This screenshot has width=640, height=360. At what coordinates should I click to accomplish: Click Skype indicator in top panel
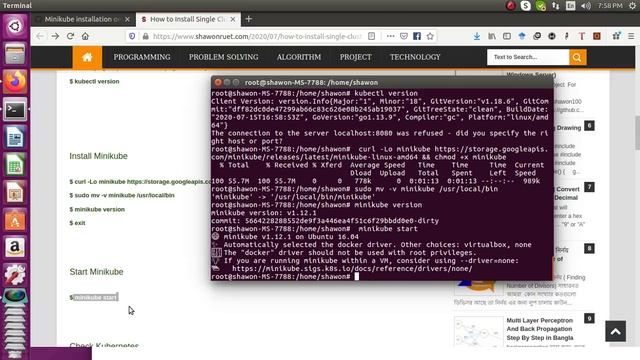point(526,6)
